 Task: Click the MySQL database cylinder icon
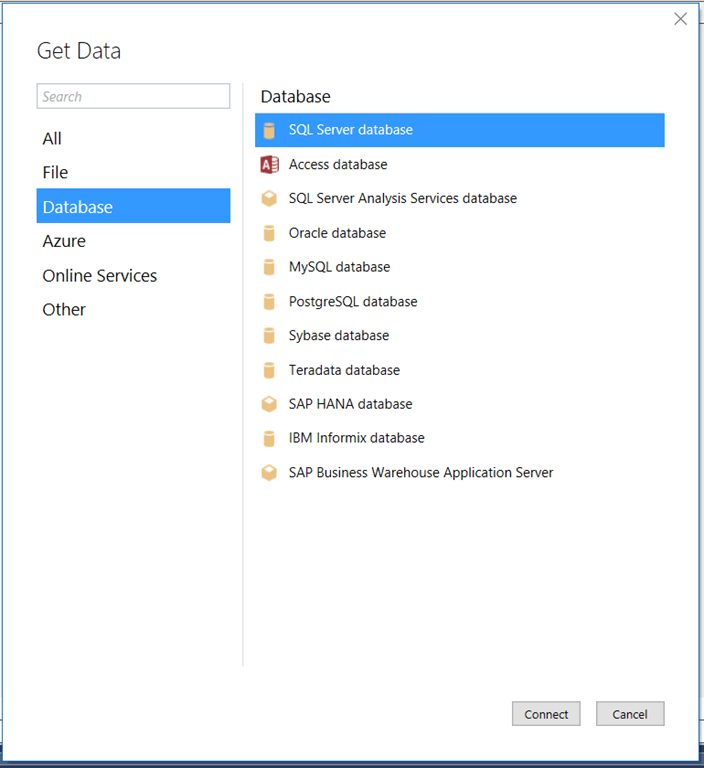pos(269,267)
